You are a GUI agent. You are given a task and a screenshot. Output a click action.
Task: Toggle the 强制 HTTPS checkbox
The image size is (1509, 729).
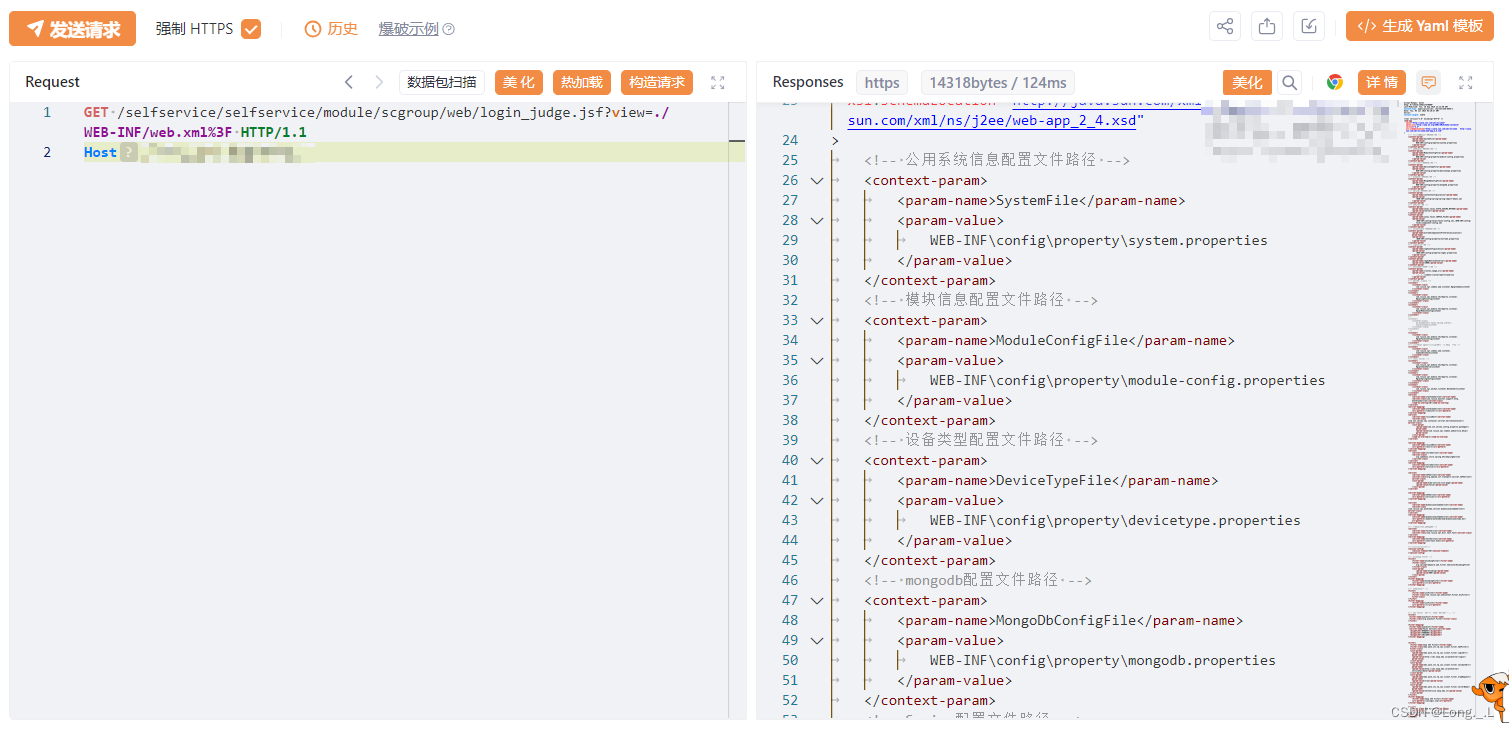point(251,29)
